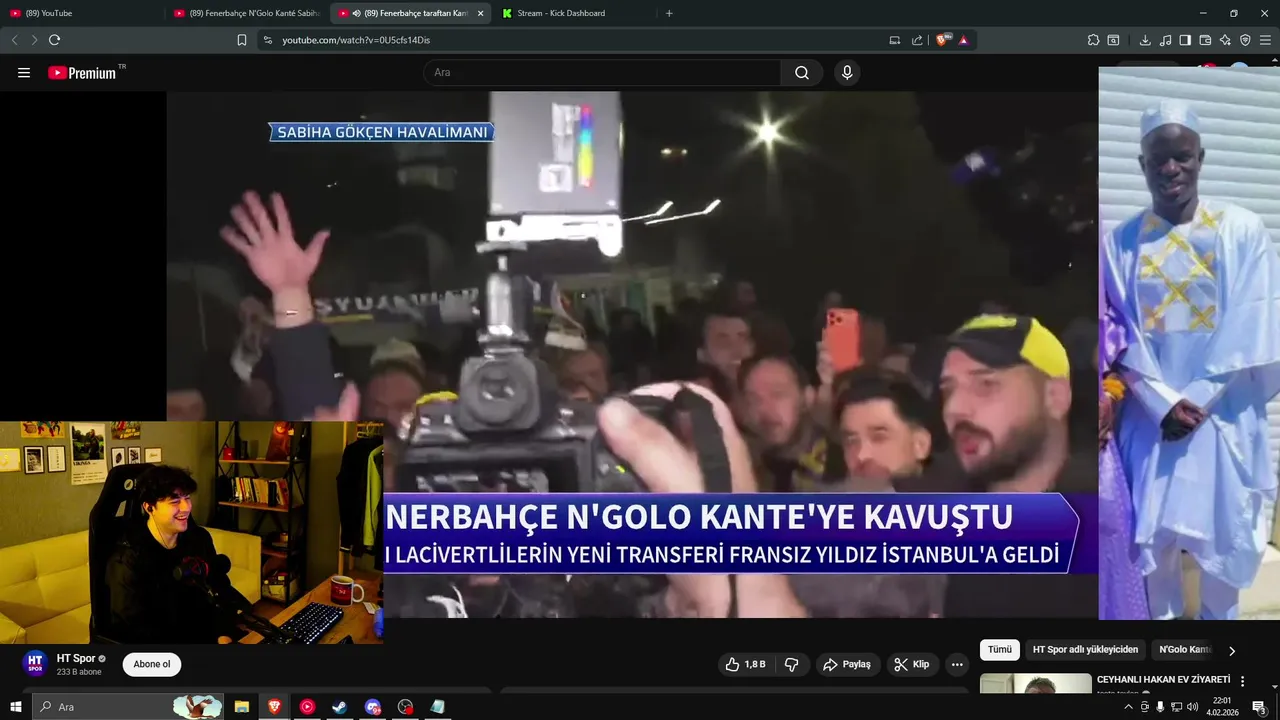Open the HT Spor channel avatar
The image size is (1280, 720).
pyautogui.click(x=35, y=664)
